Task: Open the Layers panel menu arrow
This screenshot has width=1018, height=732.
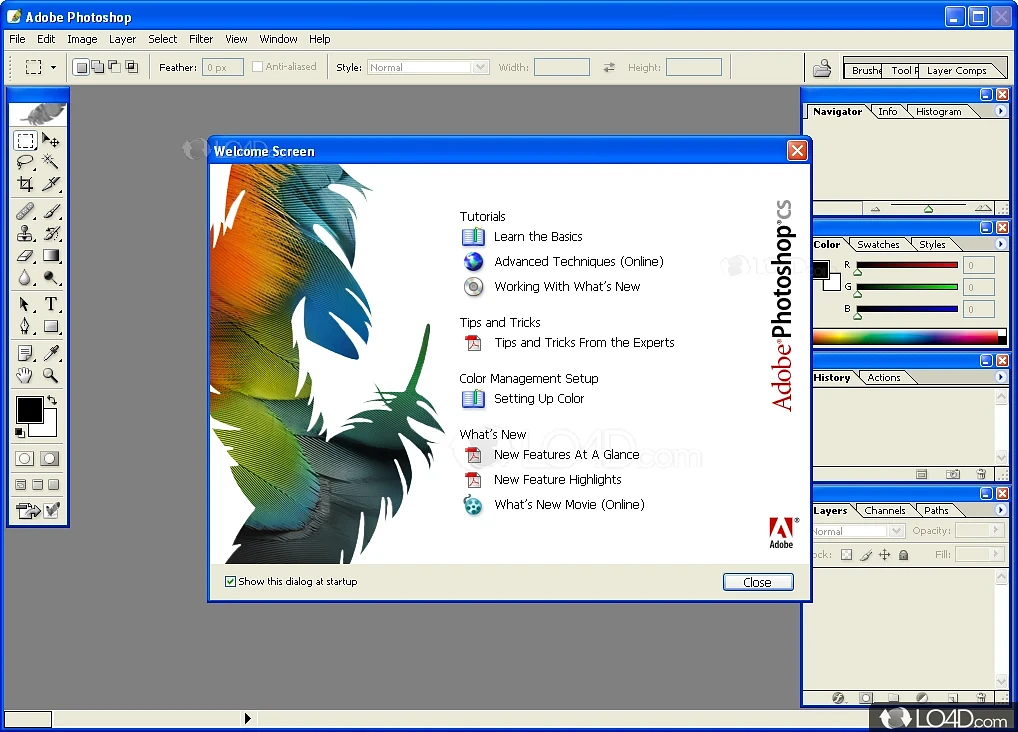Action: (1001, 510)
